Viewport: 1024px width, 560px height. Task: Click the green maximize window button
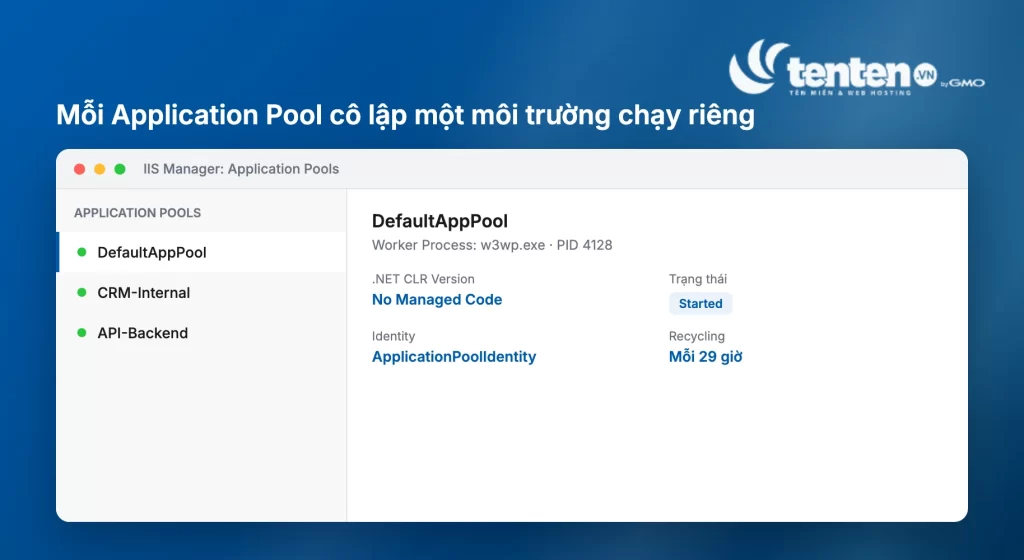click(x=120, y=169)
